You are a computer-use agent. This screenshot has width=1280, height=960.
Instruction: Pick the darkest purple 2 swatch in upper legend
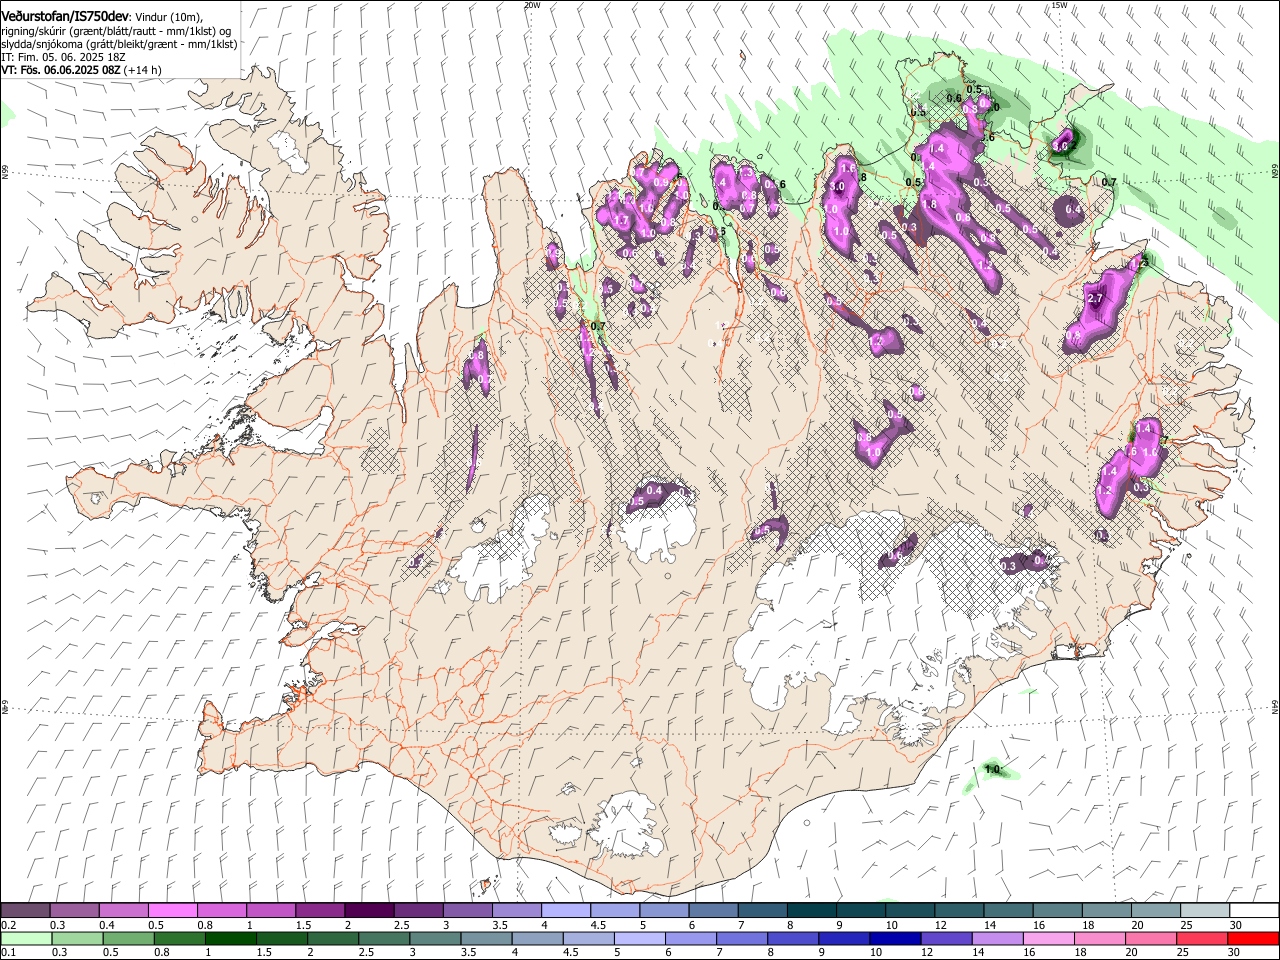pos(368,911)
